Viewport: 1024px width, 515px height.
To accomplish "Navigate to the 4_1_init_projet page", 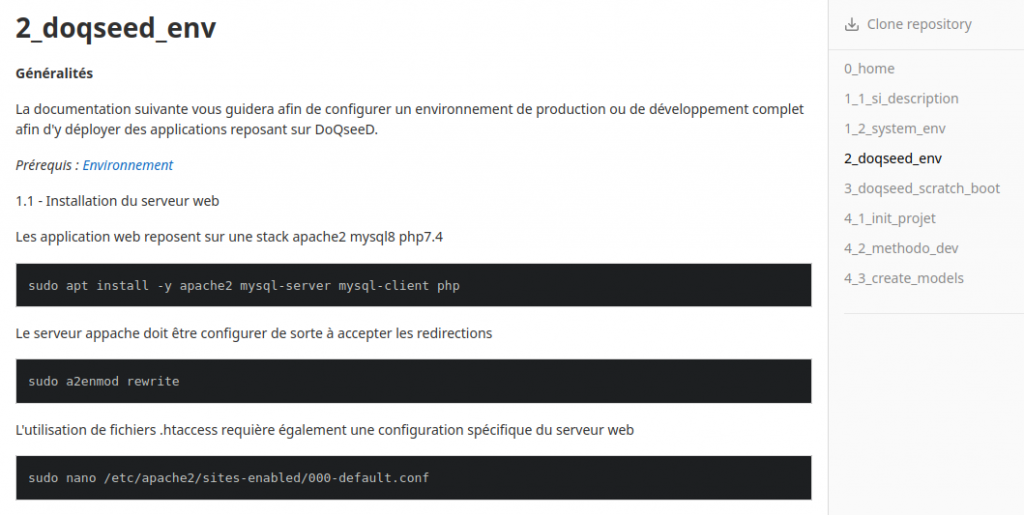I will (x=889, y=219).
